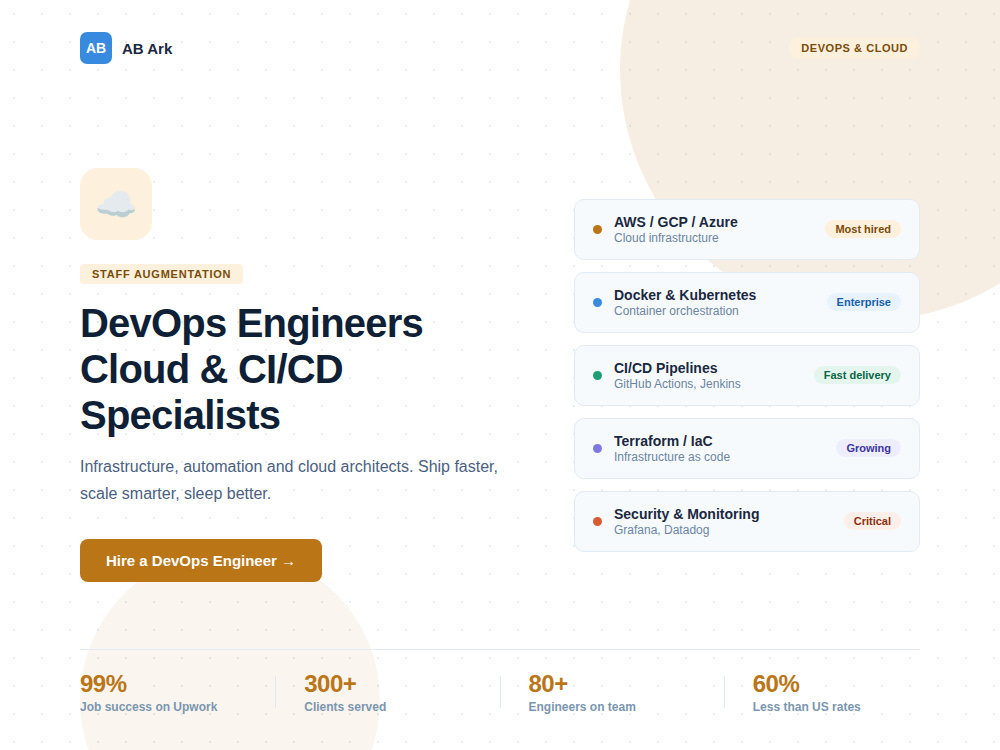Click the Most hired badge
1000x750 pixels.
[863, 229]
